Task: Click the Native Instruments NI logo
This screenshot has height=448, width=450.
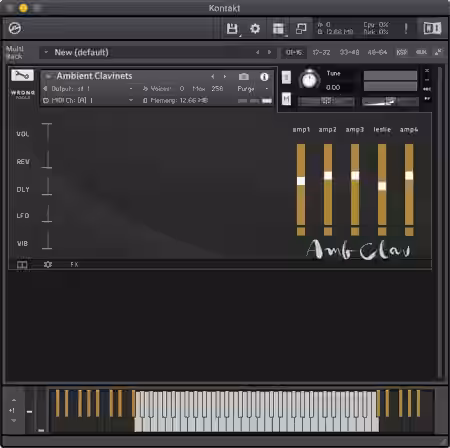Action: point(432,28)
